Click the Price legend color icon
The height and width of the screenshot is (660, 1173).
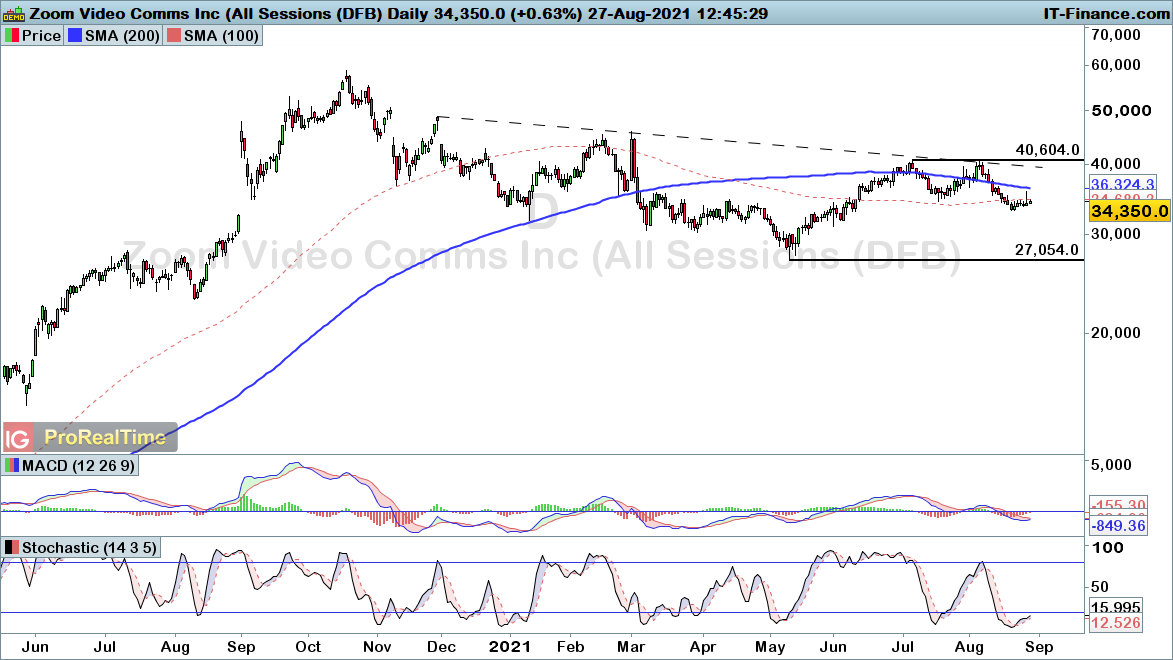tap(12, 35)
